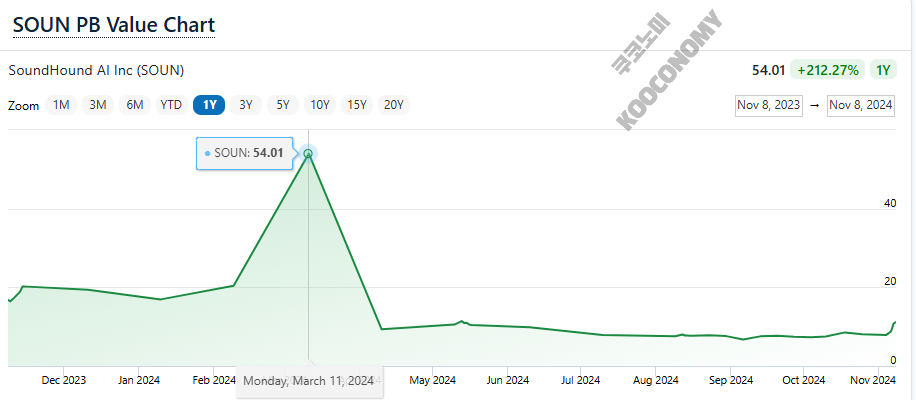
Task: Click the 40 y-axis value
Action: pos(890,203)
